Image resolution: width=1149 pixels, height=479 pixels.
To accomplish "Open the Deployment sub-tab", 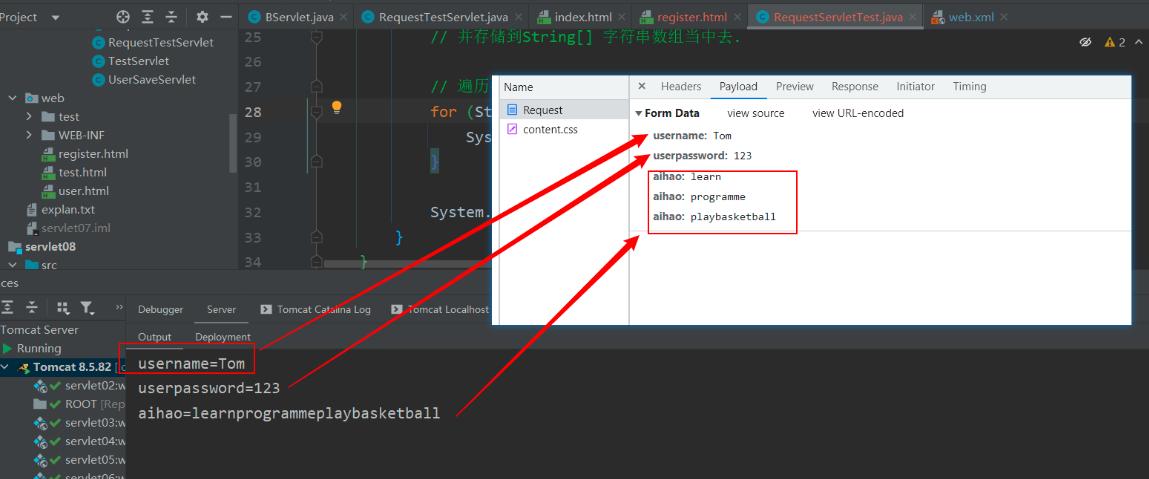I will [223, 337].
